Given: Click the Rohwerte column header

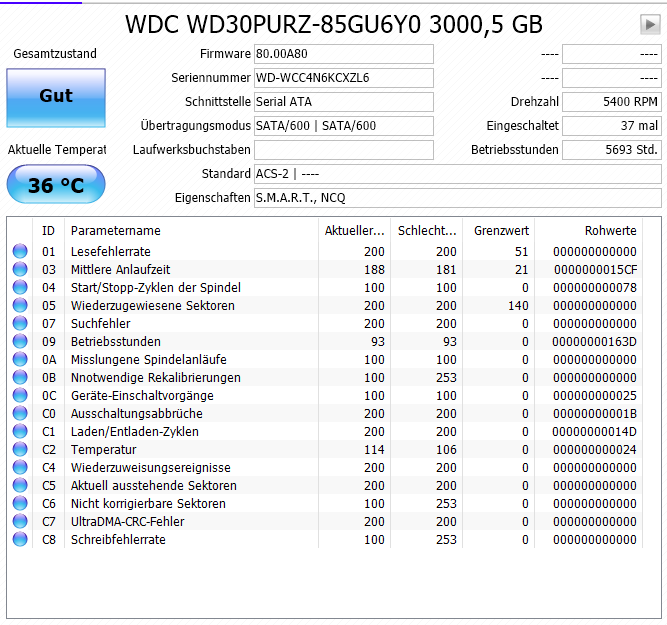Looking at the screenshot, I should 589,231.
